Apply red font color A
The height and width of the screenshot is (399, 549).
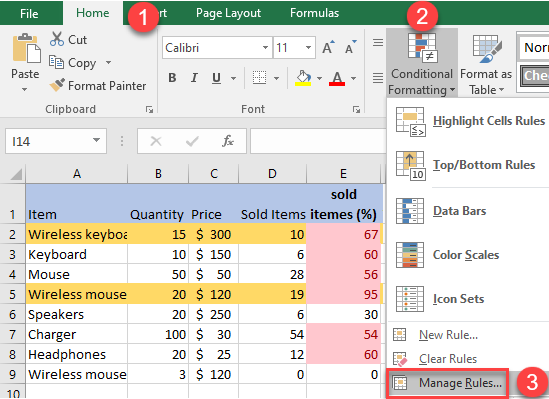coord(337,78)
